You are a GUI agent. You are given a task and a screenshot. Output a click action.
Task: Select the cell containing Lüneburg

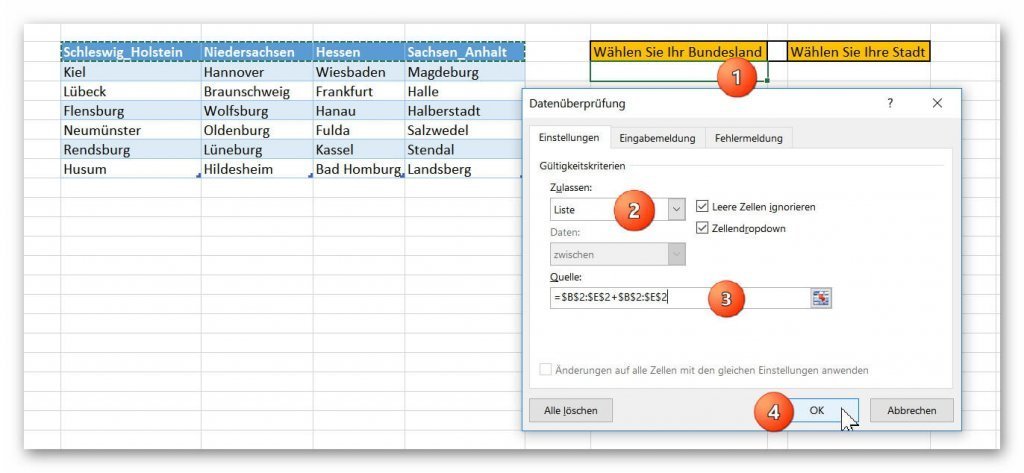point(257,150)
